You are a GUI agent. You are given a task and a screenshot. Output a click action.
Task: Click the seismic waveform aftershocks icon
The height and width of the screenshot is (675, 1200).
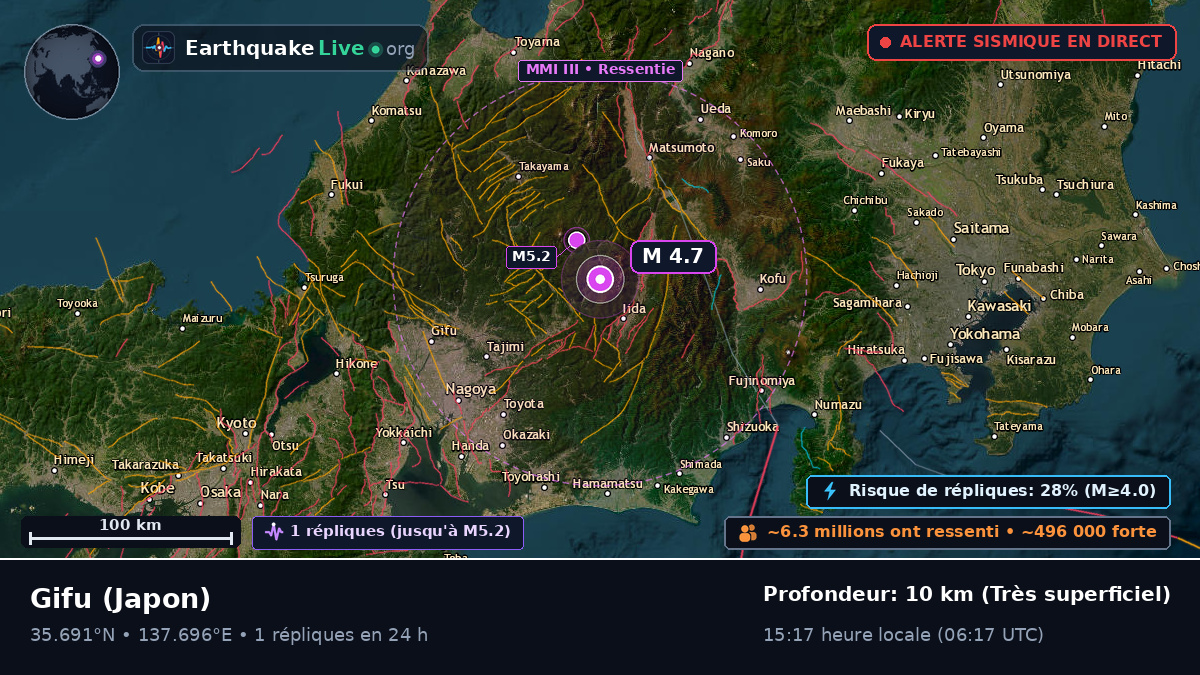tap(274, 532)
